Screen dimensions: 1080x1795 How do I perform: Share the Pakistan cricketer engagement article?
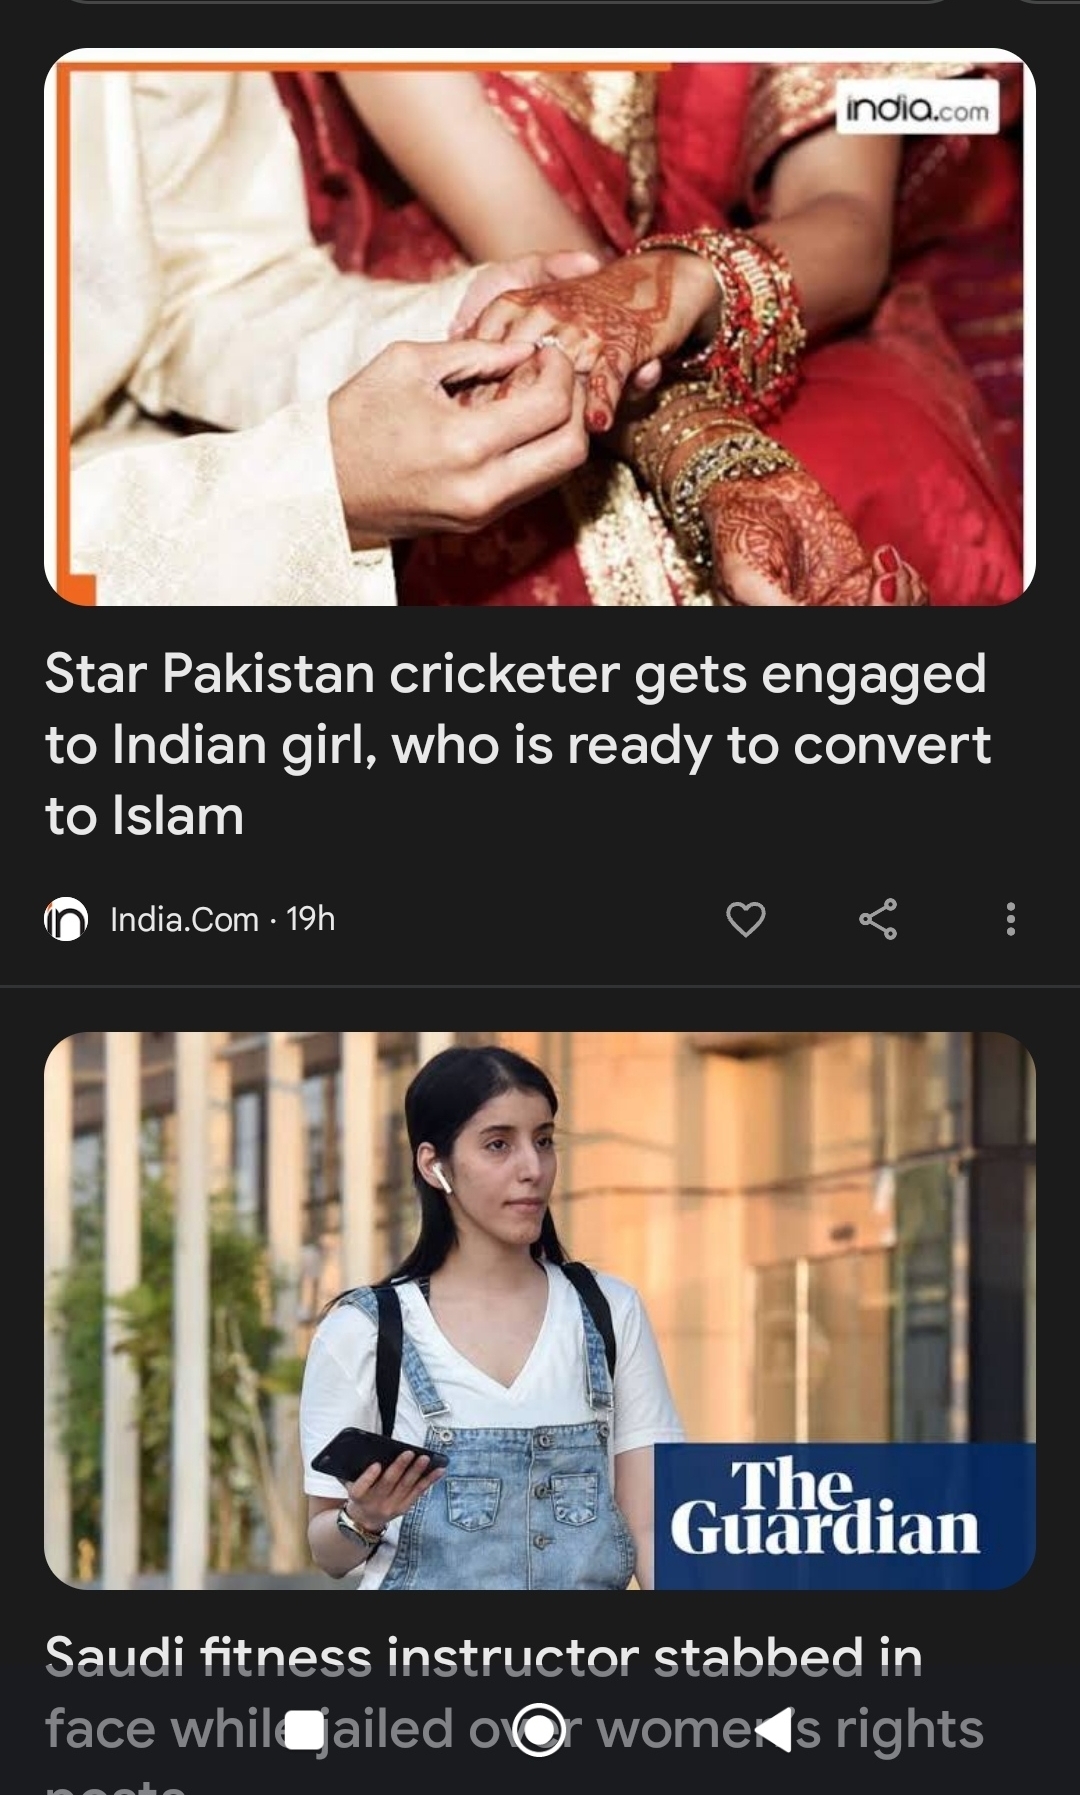pyautogui.click(x=878, y=918)
